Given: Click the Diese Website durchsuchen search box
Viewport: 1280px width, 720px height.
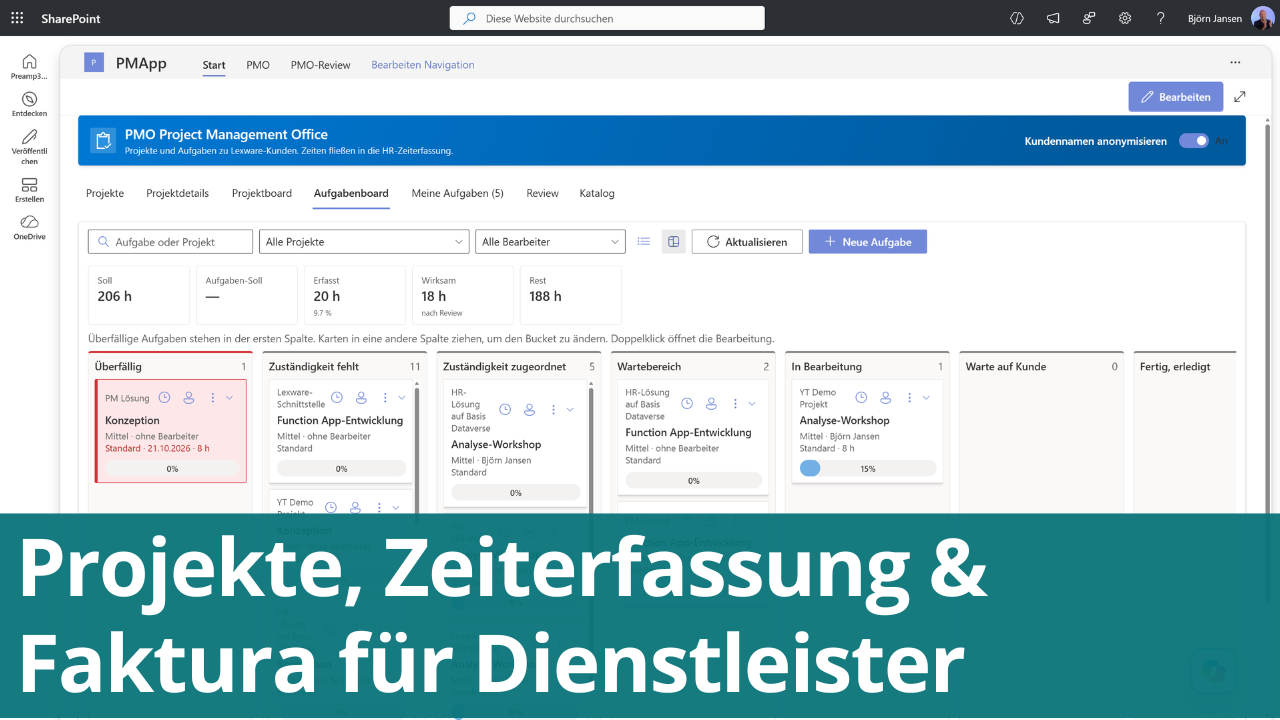Looking at the screenshot, I should tap(607, 18).
